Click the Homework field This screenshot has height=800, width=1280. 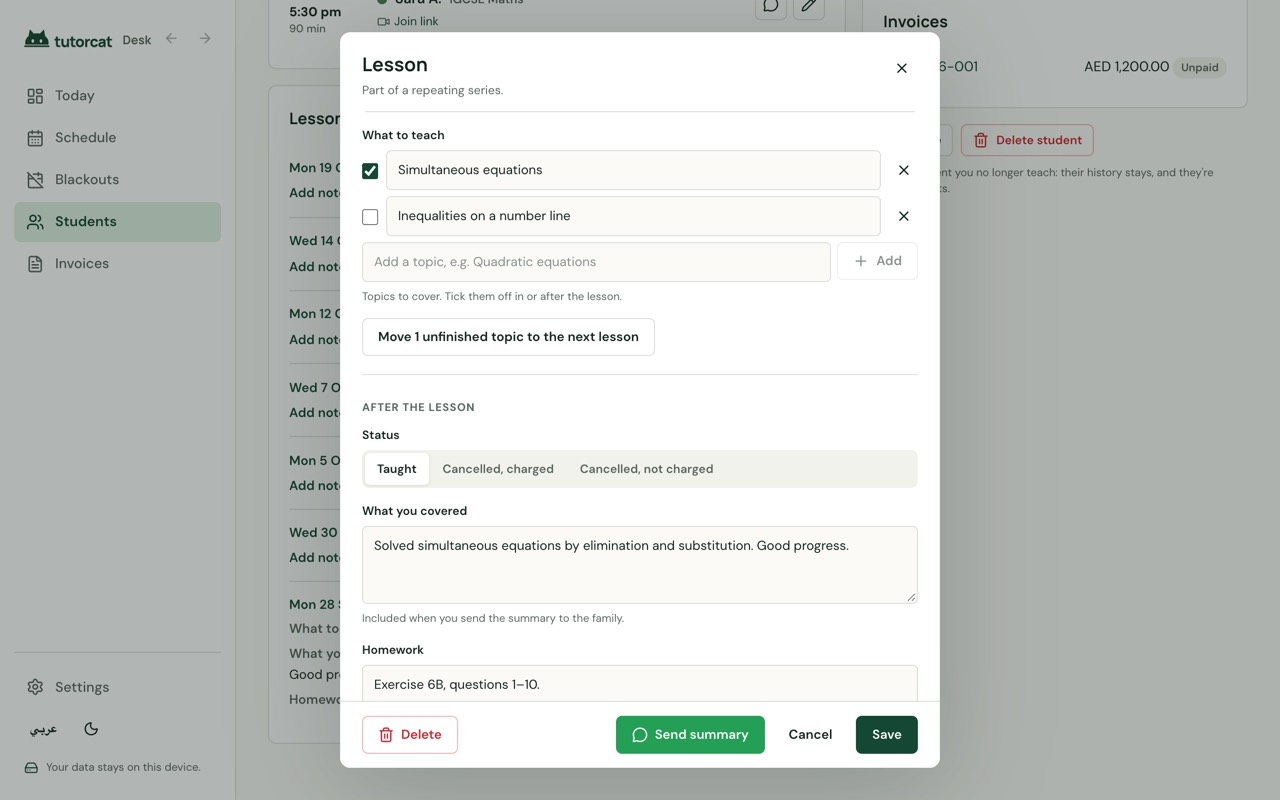coord(640,684)
